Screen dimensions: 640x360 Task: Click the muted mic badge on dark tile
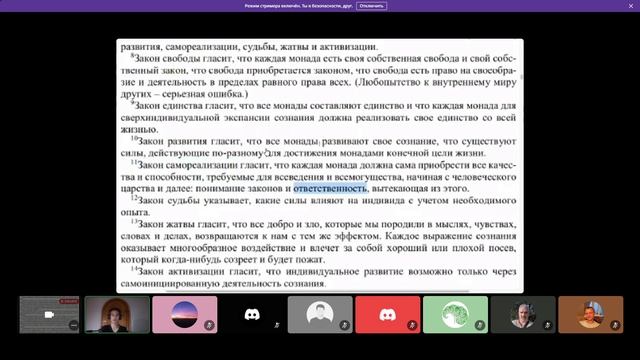547,325
